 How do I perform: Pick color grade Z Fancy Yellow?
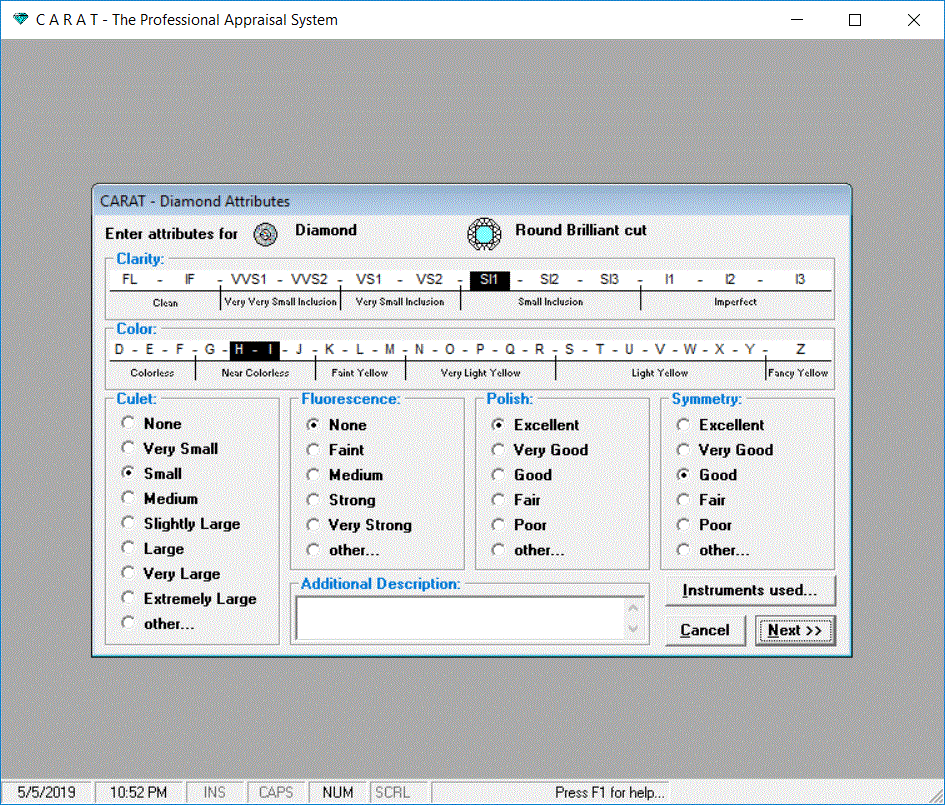pyautogui.click(x=800, y=350)
